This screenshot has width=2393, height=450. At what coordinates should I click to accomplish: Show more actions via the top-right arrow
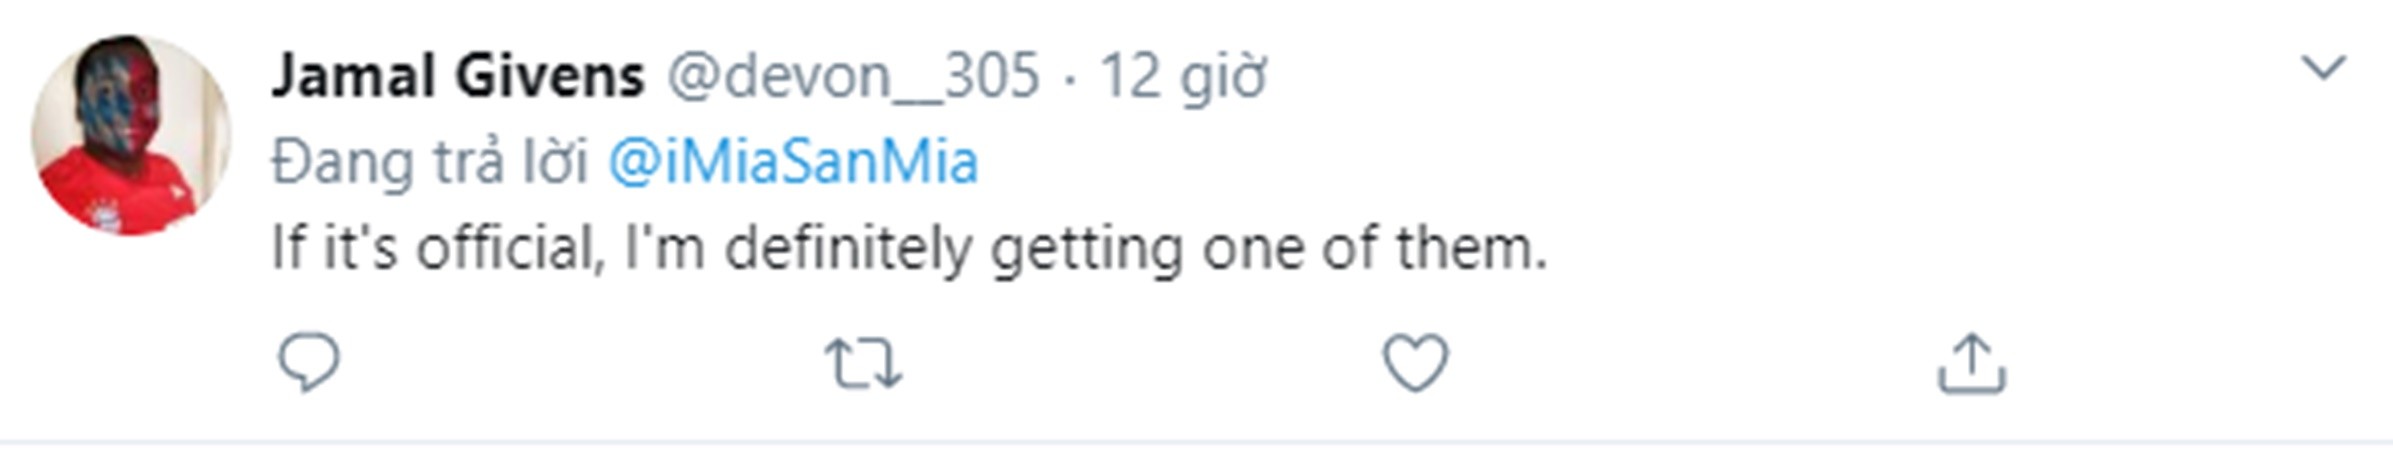point(2323,68)
